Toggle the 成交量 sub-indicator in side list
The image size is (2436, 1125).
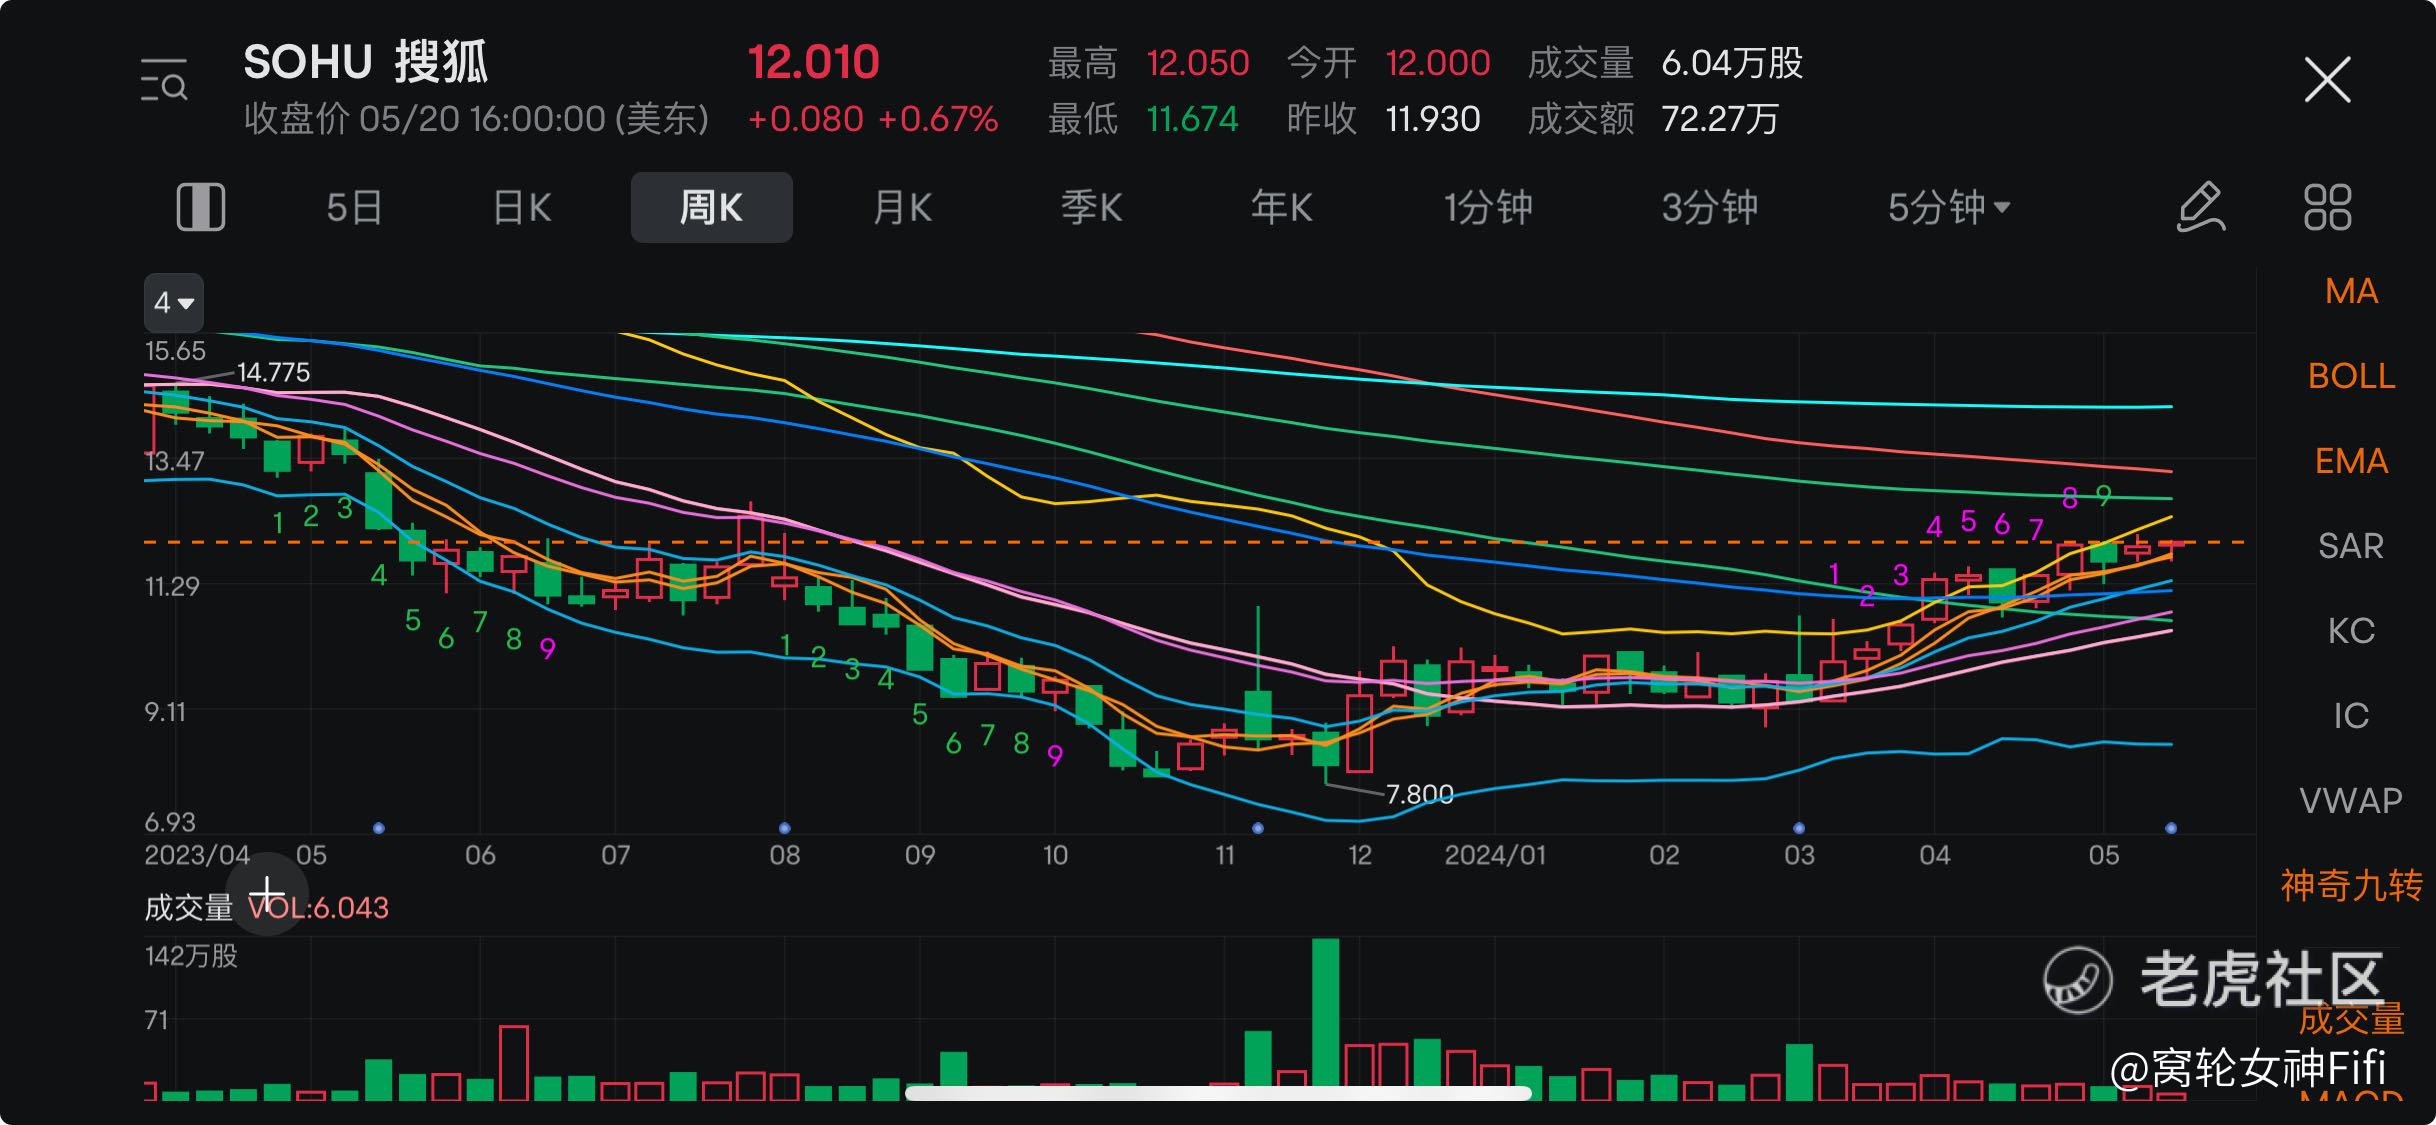click(x=2351, y=1019)
